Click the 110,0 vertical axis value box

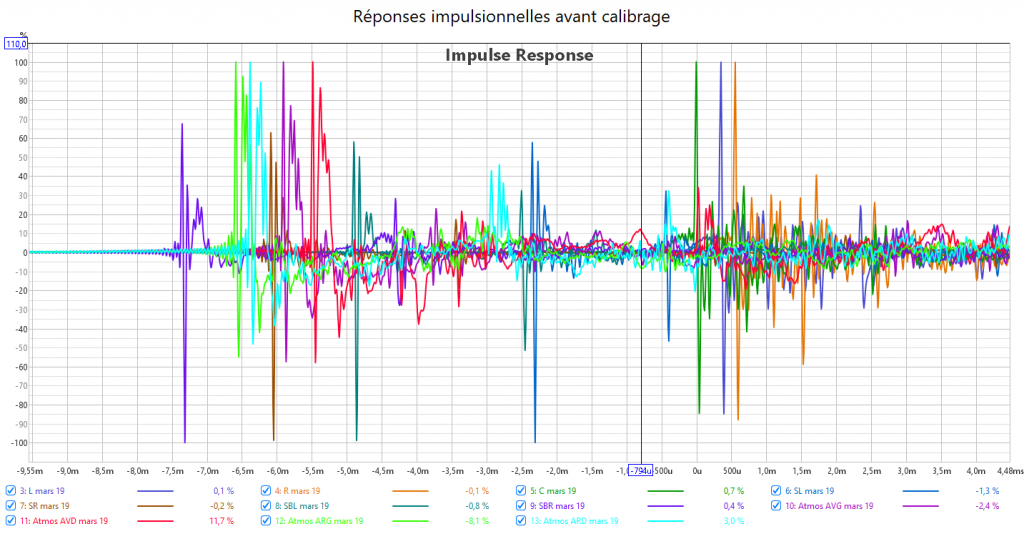[17, 44]
